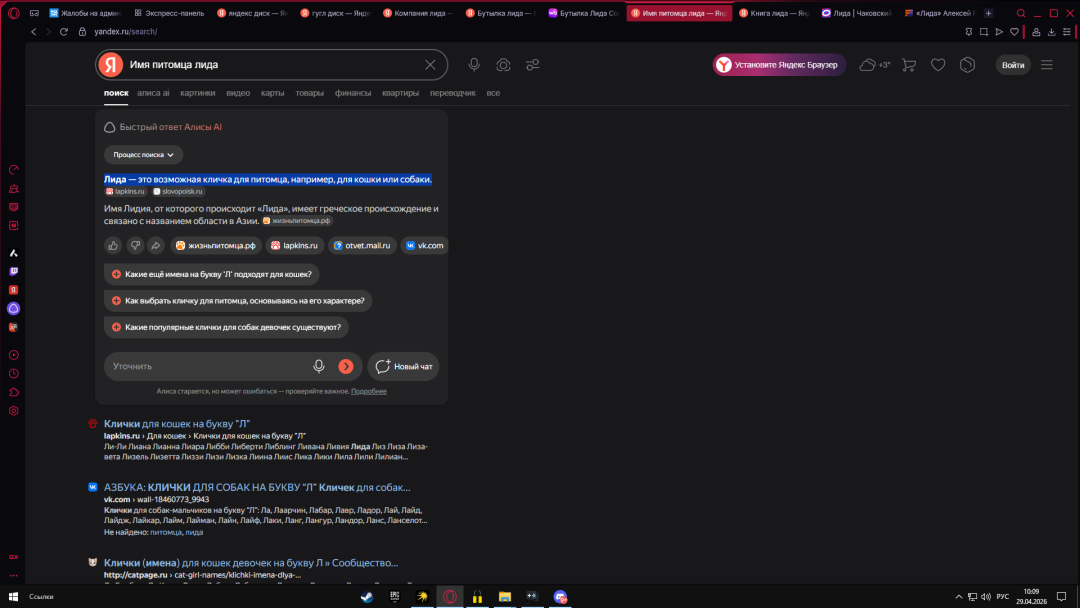This screenshot has width=1080, height=608.
Task: Open Extensions cube in Opera sidebar
Action: coord(14,392)
